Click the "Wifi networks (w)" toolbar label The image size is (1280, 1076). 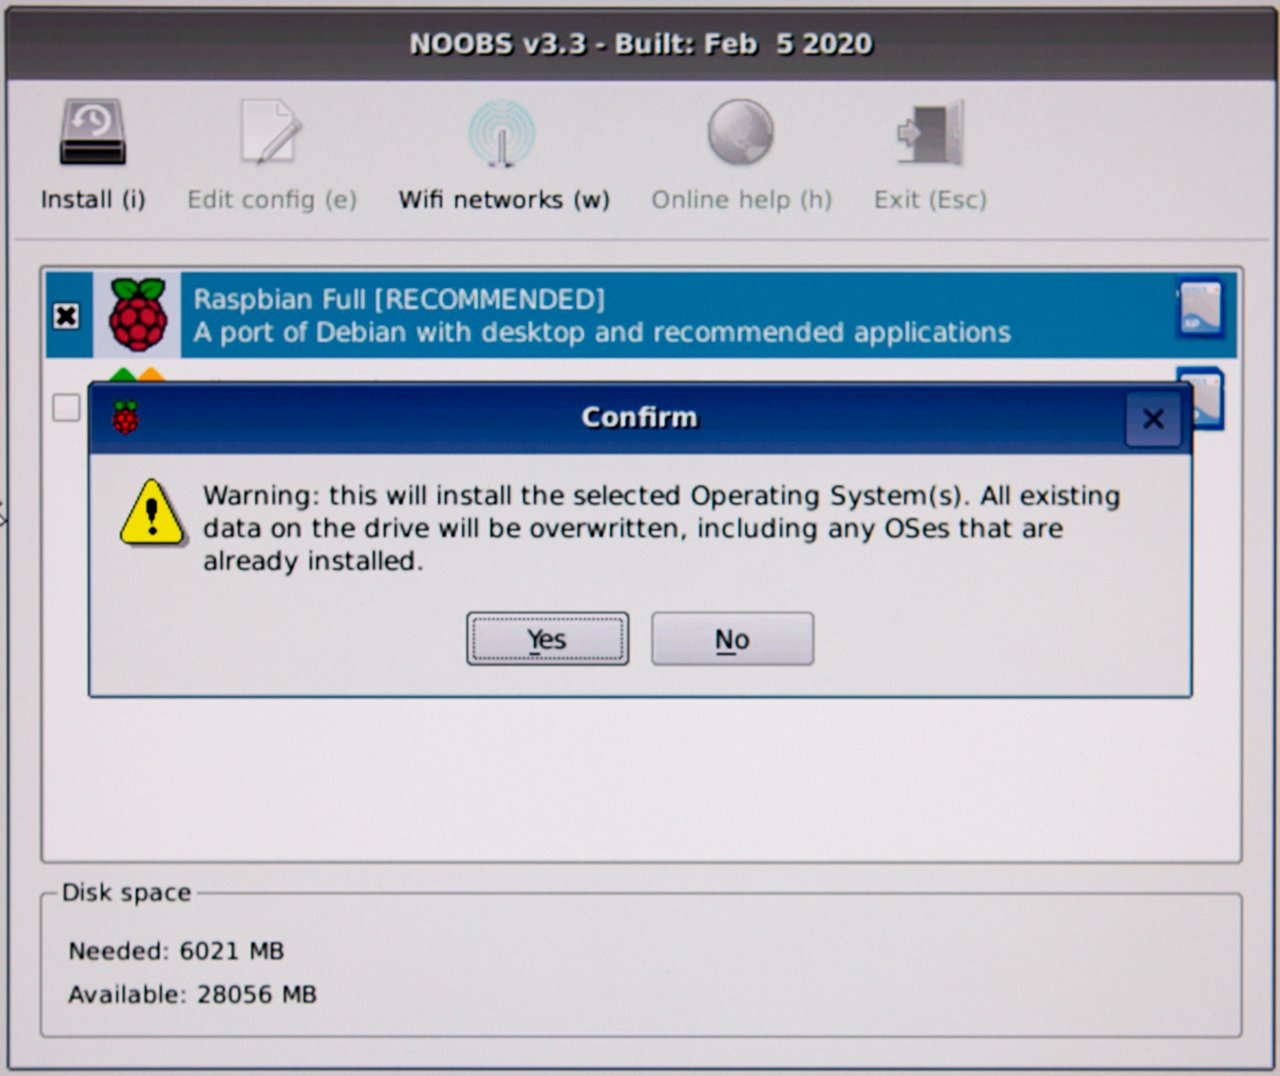[x=504, y=200]
